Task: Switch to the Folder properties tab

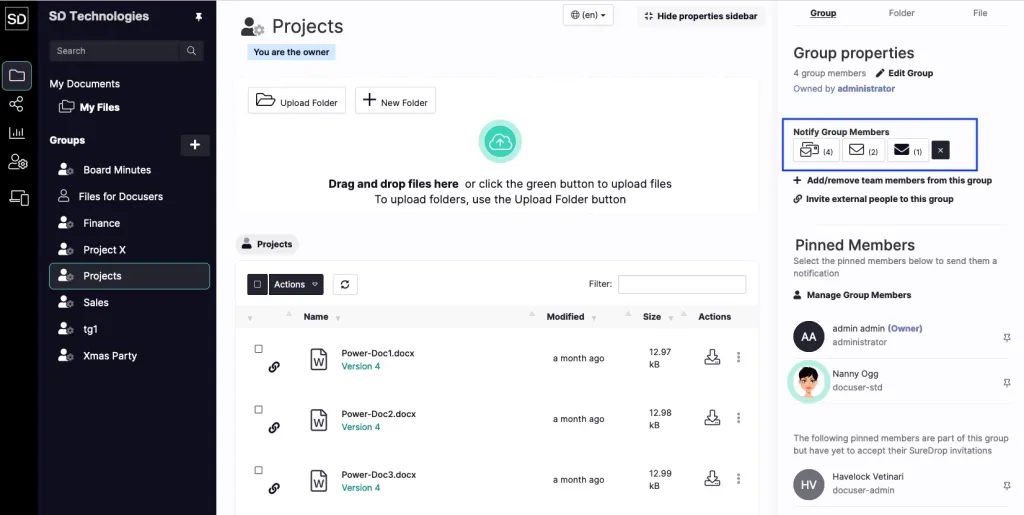Action: [901, 13]
